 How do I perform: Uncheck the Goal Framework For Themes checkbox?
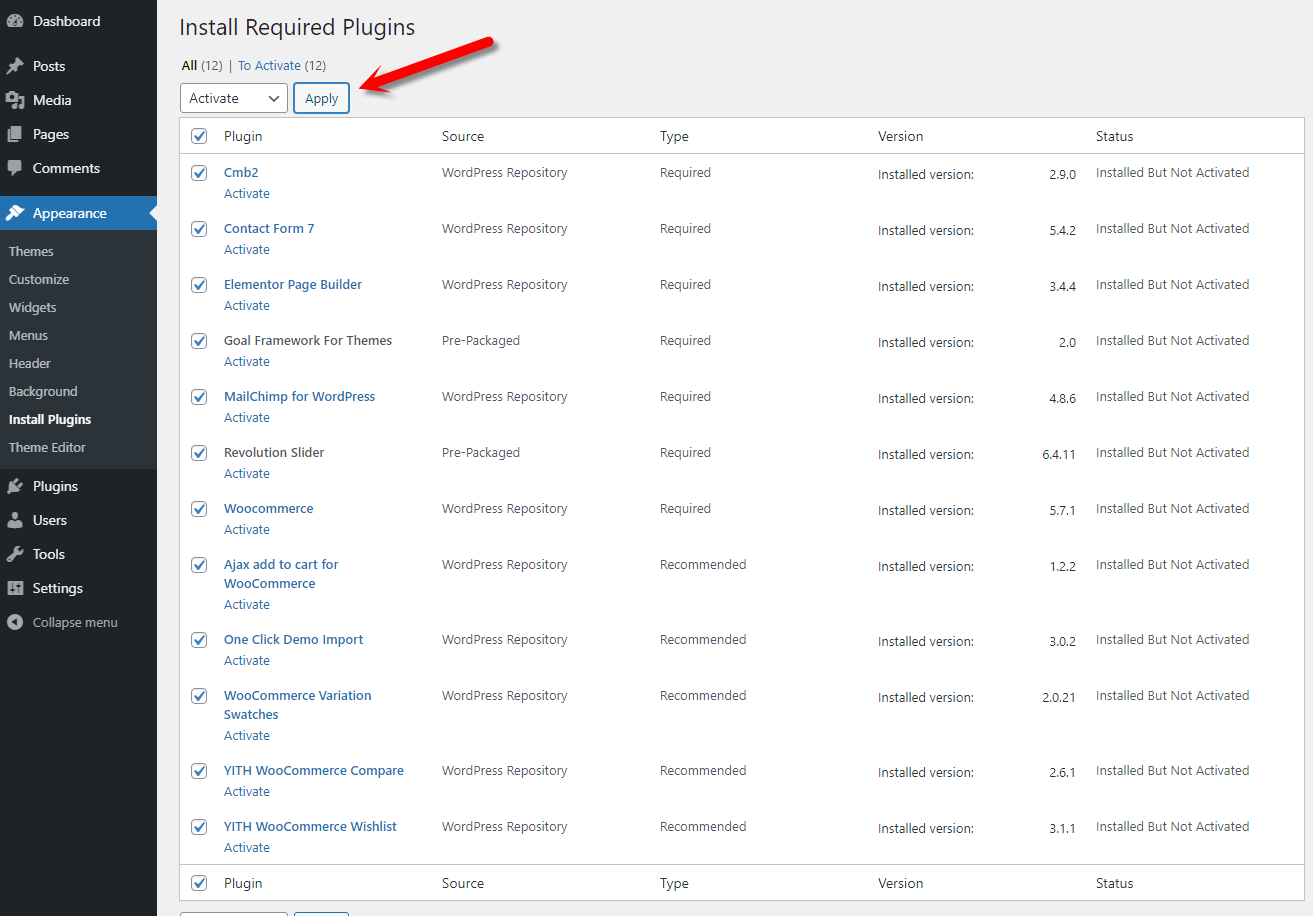(x=199, y=341)
